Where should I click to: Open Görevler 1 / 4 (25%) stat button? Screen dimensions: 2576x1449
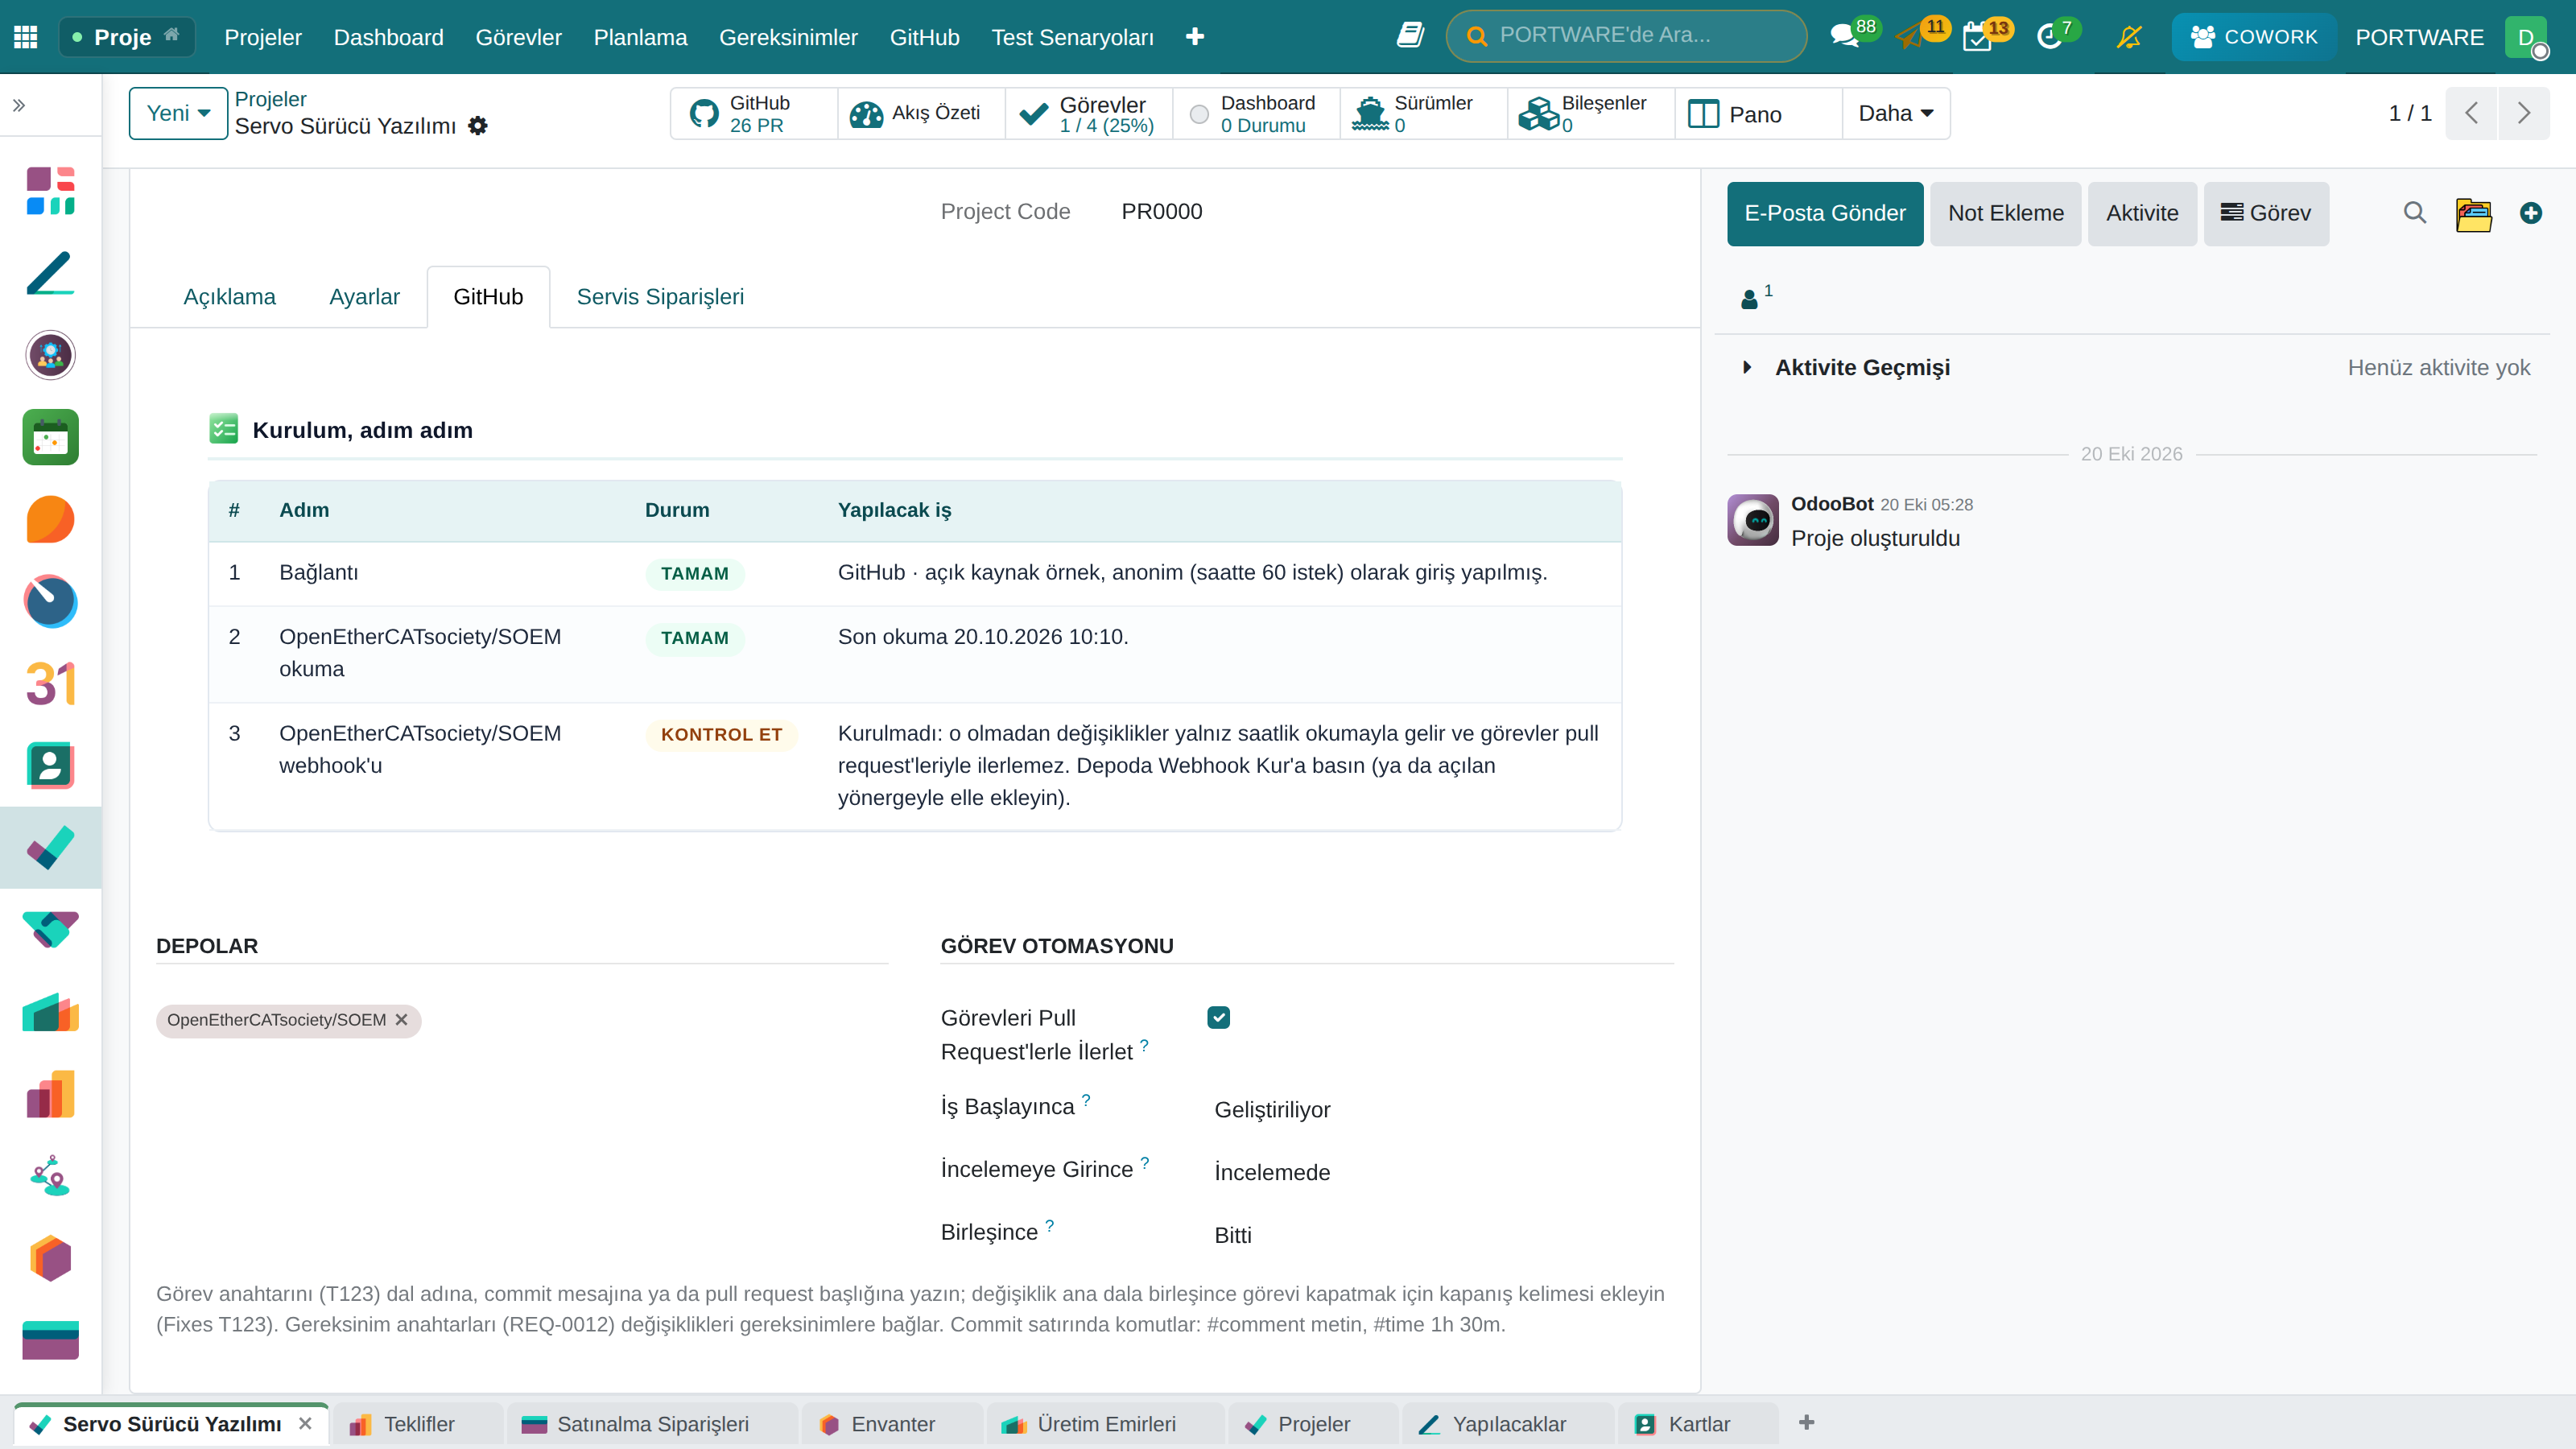[x=1088, y=113]
